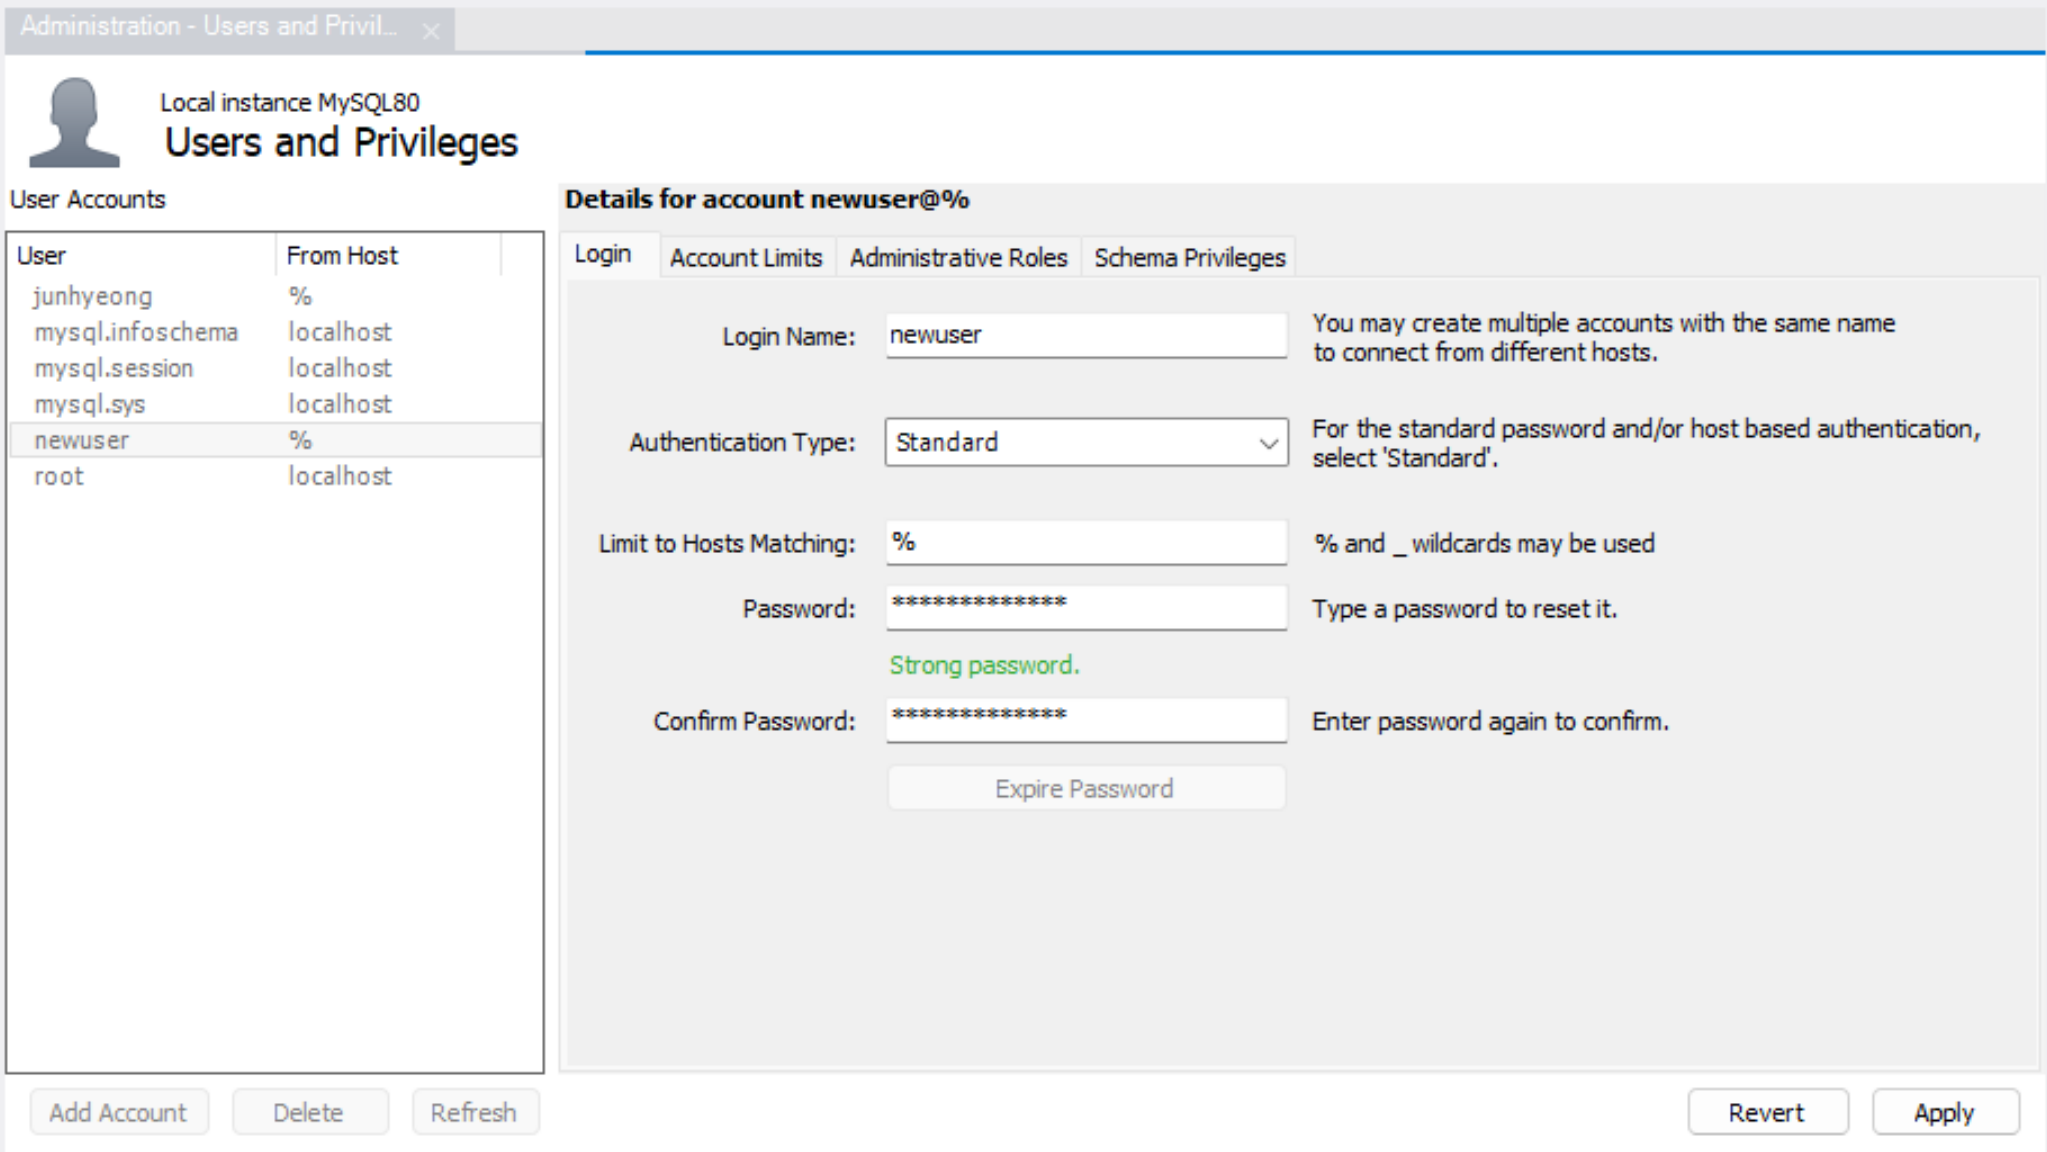Open the Authentication Type dropdown
2047x1152 pixels.
[x=1086, y=442]
